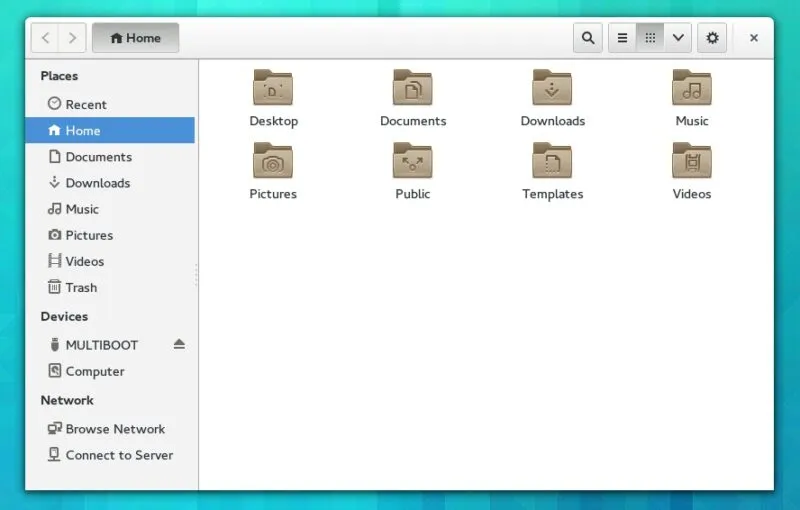This screenshot has width=800, height=510.
Task: Open Computer in the sidebar
Action: (x=110, y=371)
